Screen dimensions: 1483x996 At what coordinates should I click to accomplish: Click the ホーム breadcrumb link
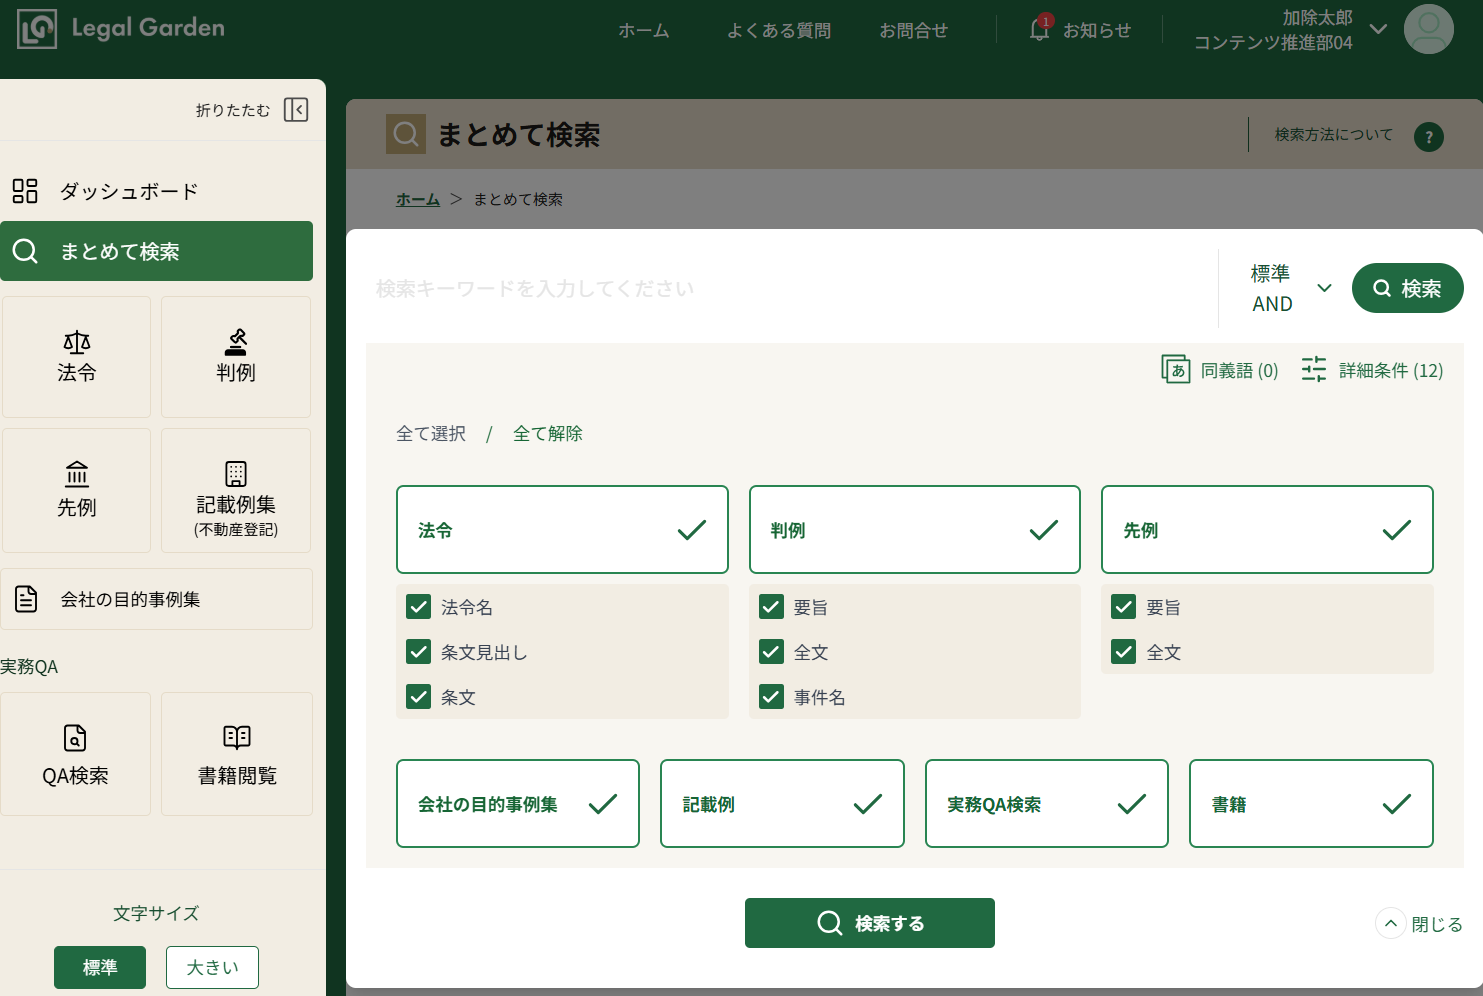tap(418, 199)
